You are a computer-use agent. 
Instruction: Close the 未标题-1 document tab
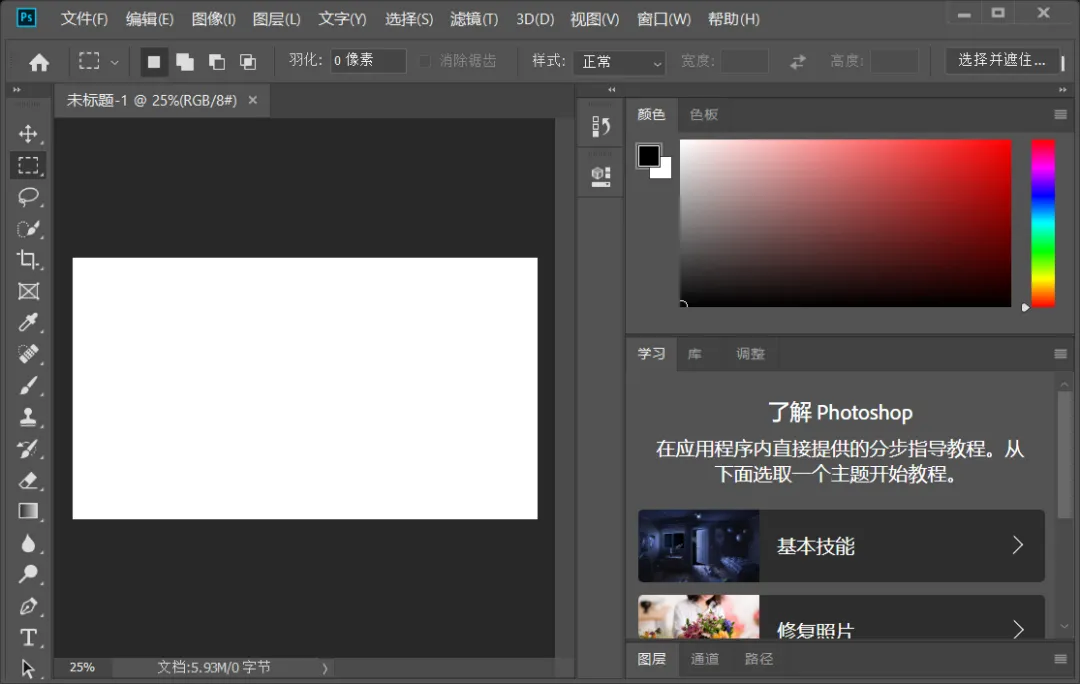(x=253, y=101)
